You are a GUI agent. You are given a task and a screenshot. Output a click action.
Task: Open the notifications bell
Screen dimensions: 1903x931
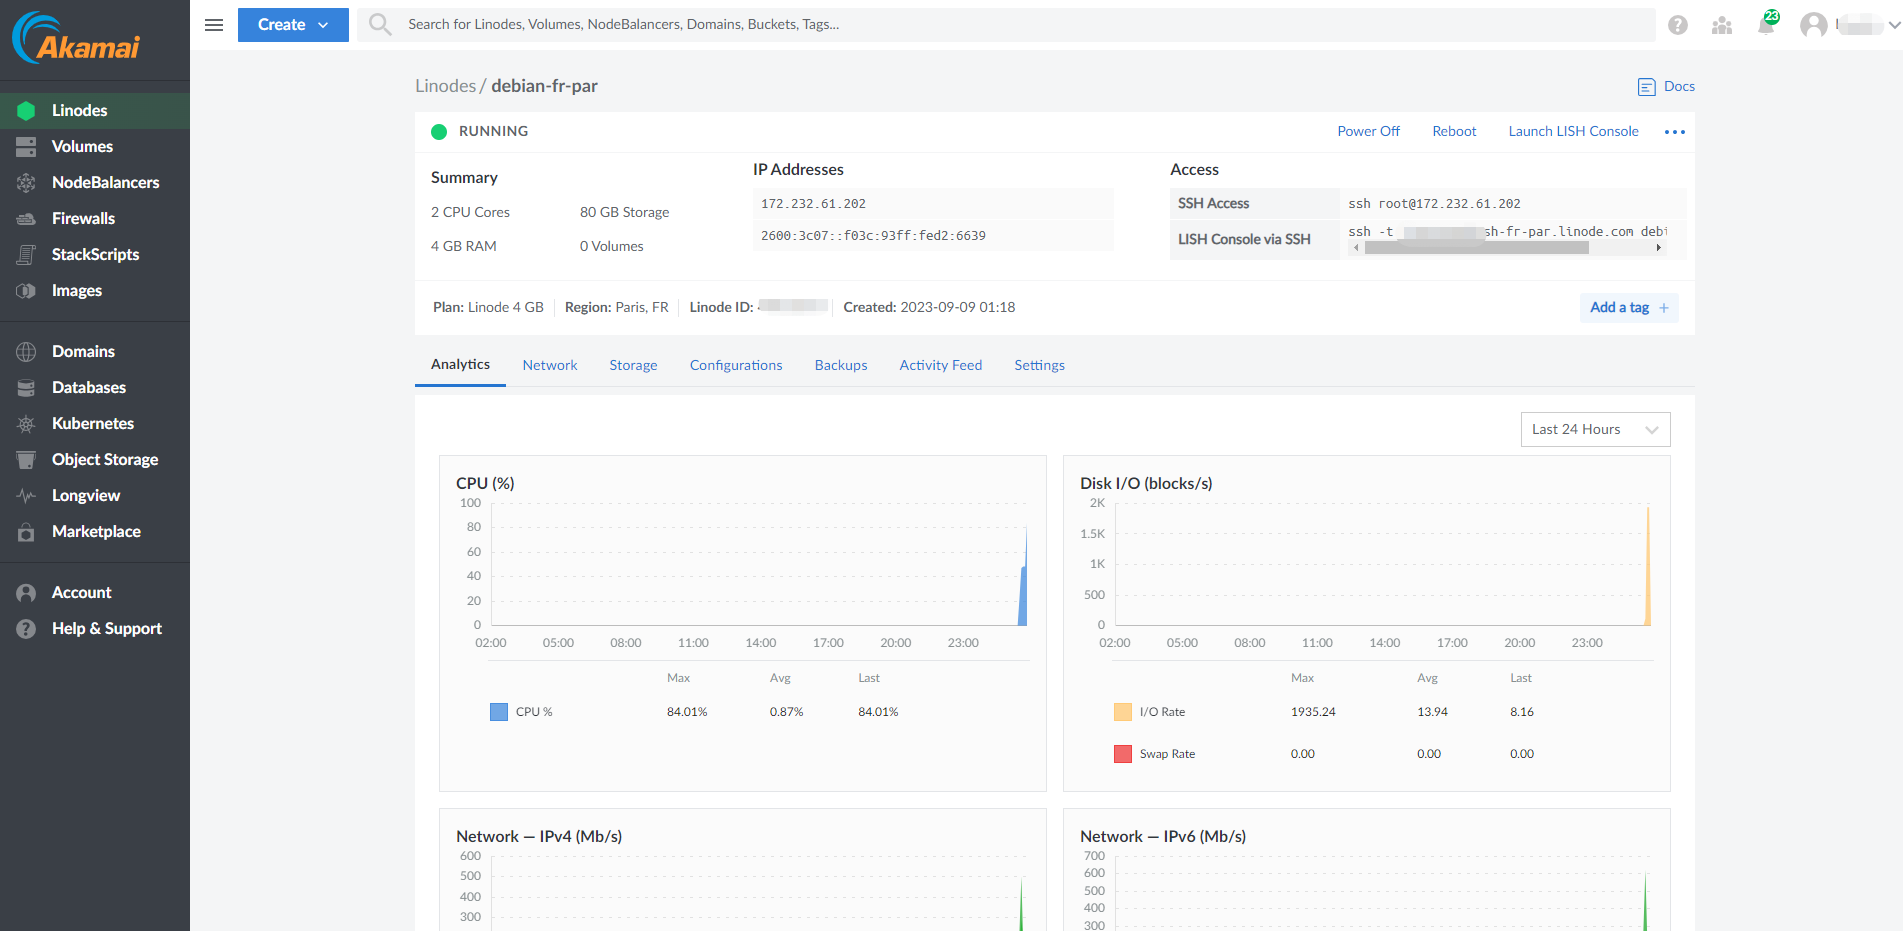1766,24
